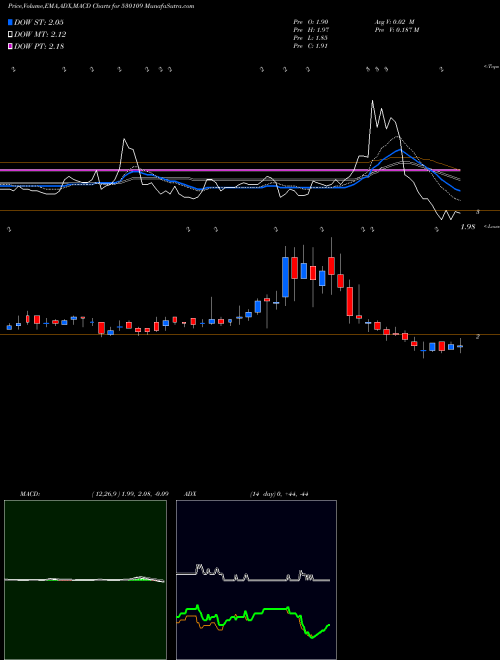Click the '1.98' price label beside the upper chart

coord(468,227)
